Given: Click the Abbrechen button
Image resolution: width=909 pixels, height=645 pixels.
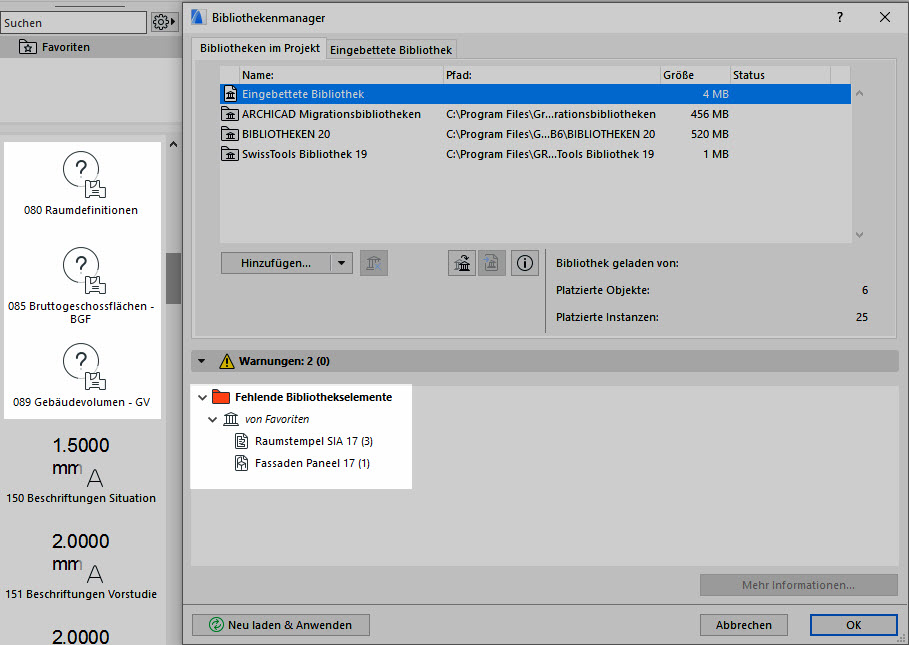Looking at the screenshot, I should click(x=744, y=625).
